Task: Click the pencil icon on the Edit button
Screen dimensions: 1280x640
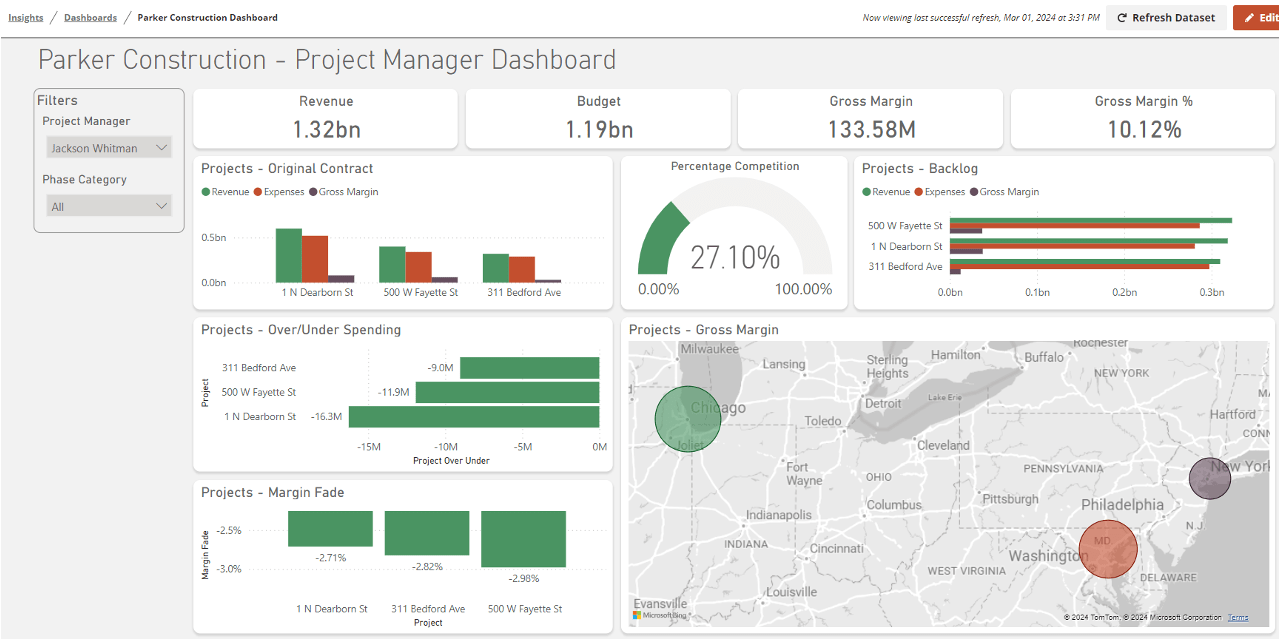Action: pos(1249,17)
